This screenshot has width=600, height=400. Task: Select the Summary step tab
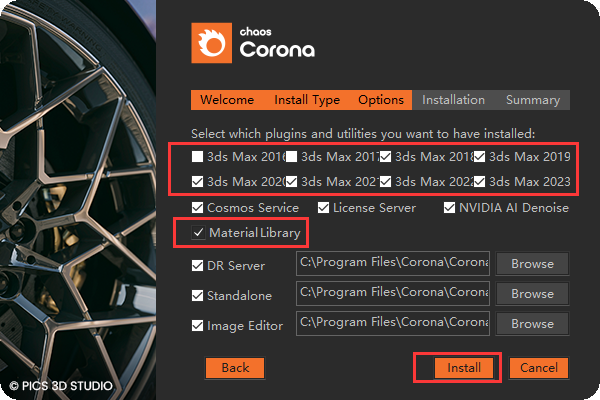533,100
